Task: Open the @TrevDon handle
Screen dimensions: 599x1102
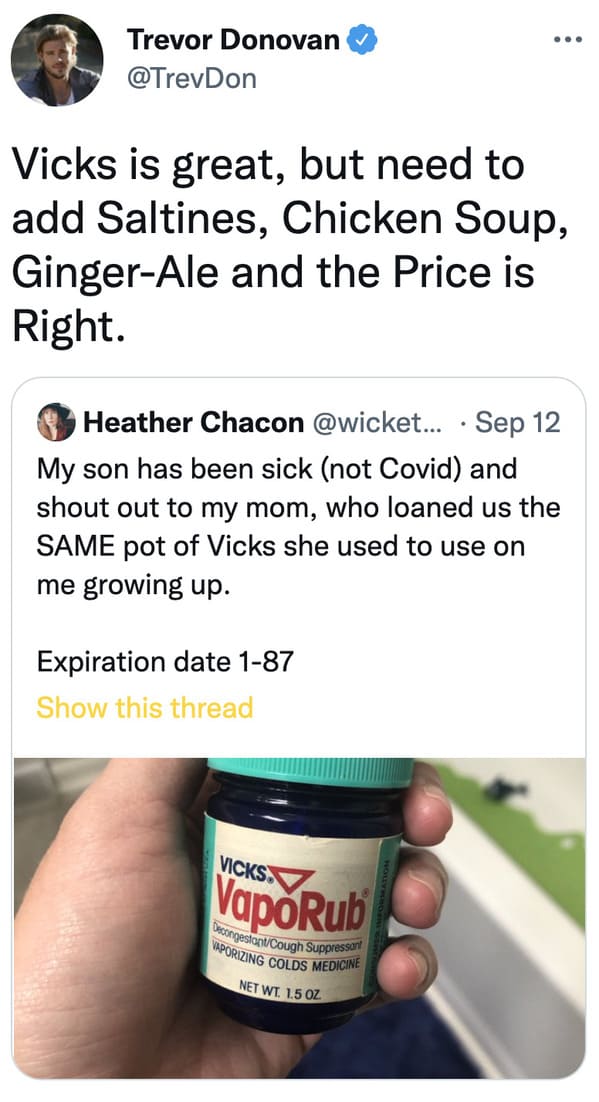Action: click(191, 79)
